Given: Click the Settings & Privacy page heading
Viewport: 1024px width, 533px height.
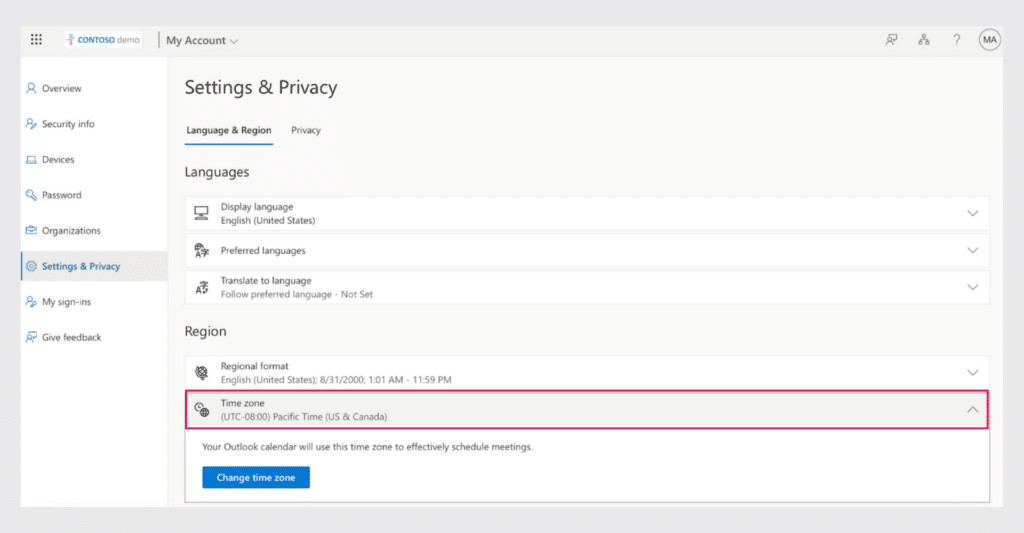Looking at the screenshot, I should point(261,88).
